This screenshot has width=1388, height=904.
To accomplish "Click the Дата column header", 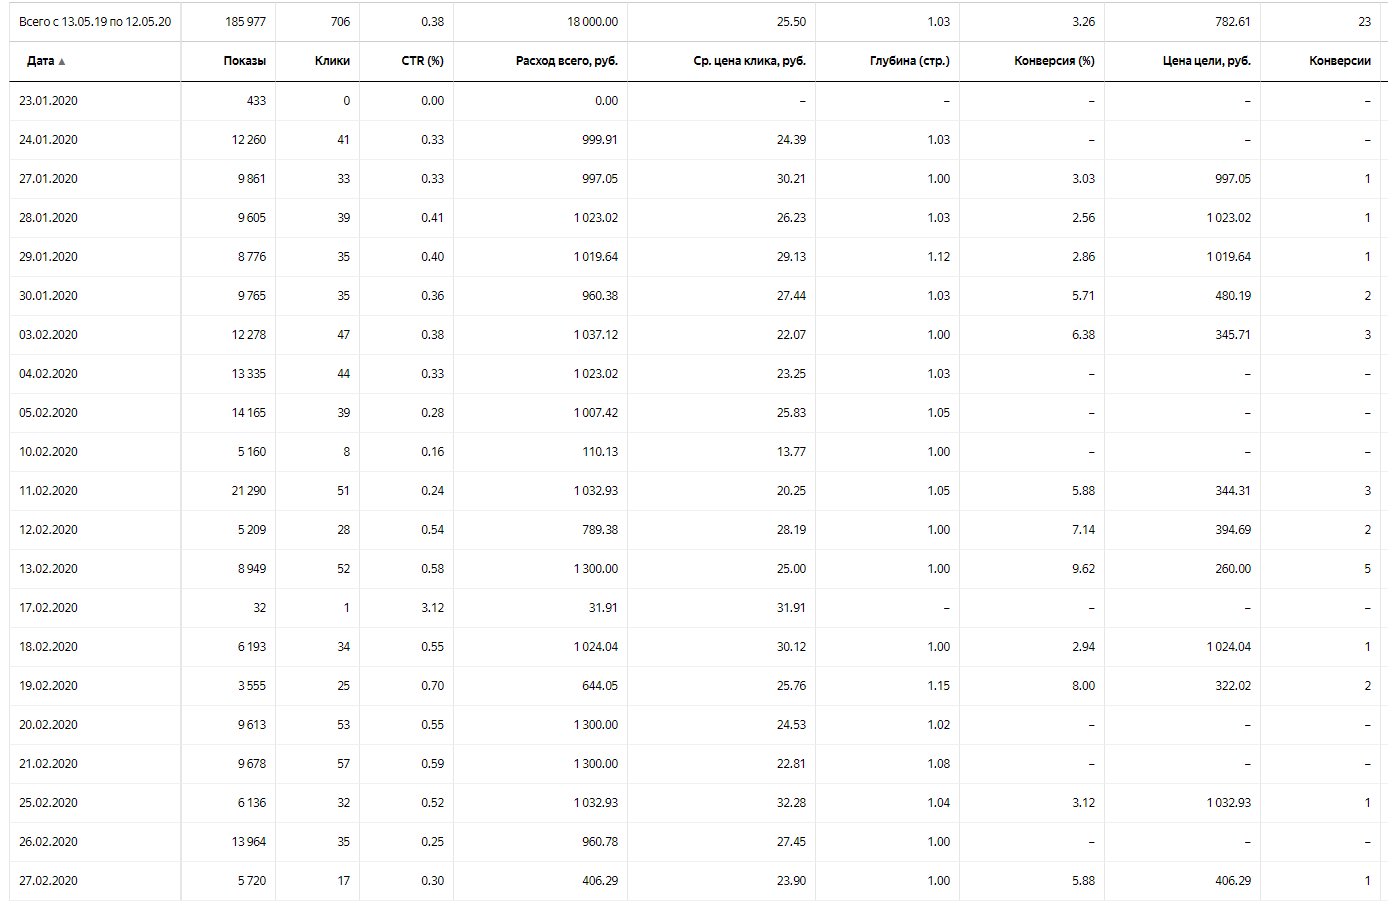I will point(41,61).
